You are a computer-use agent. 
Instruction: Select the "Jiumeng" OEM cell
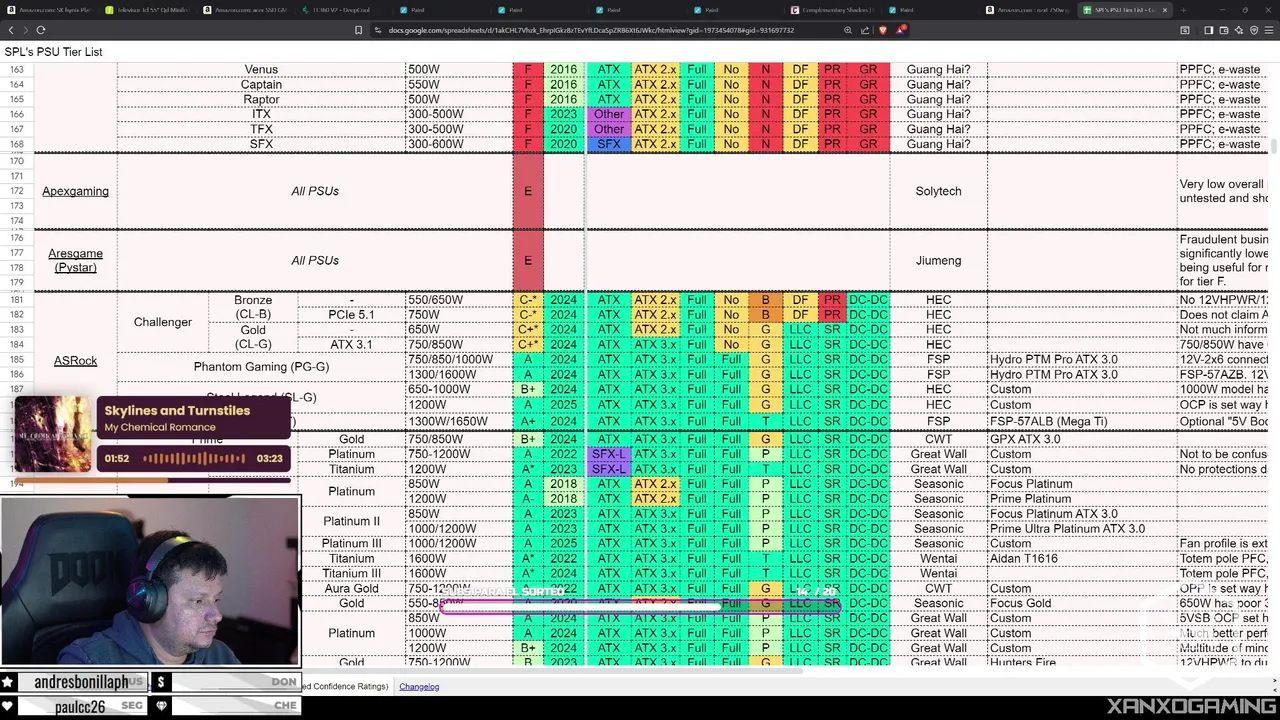(x=938, y=260)
